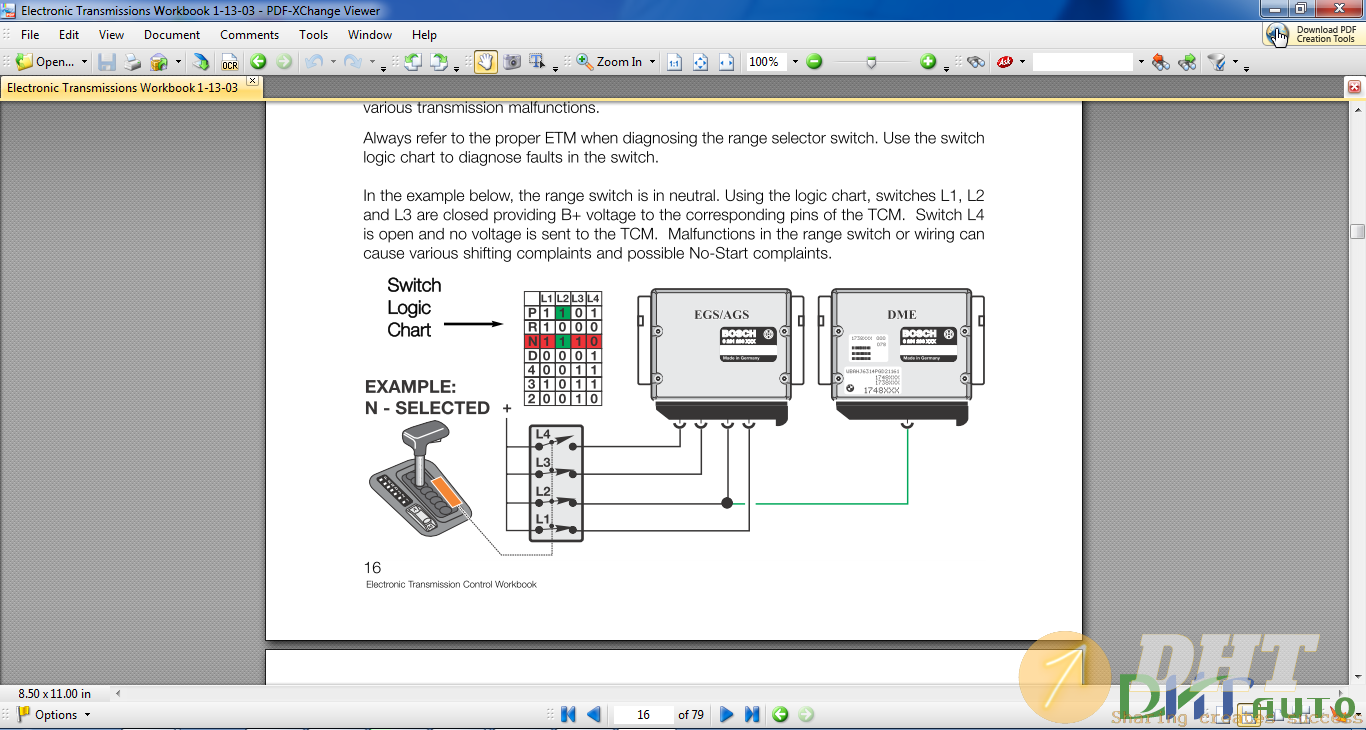
Task: Click the zoom slider handle
Action: tap(872, 62)
